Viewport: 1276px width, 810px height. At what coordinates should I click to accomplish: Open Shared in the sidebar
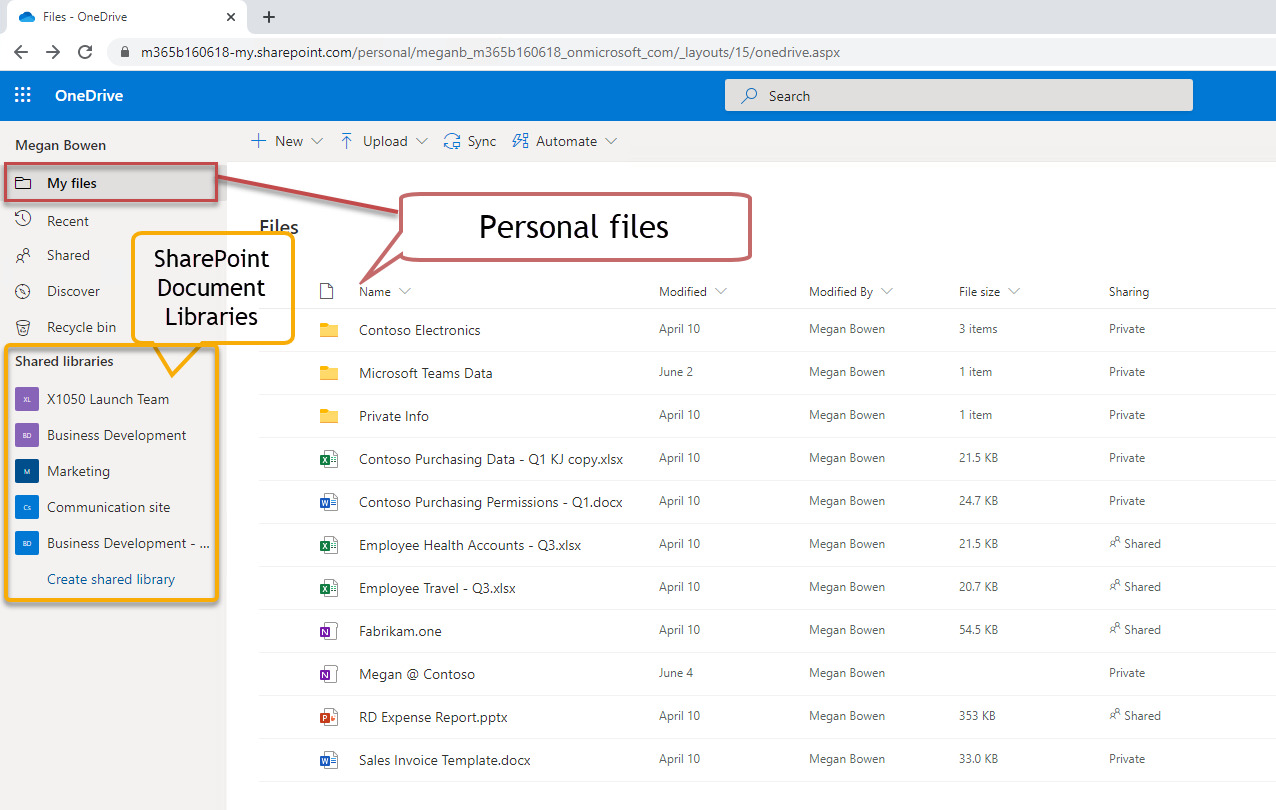pyautogui.click(x=68, y=255)
